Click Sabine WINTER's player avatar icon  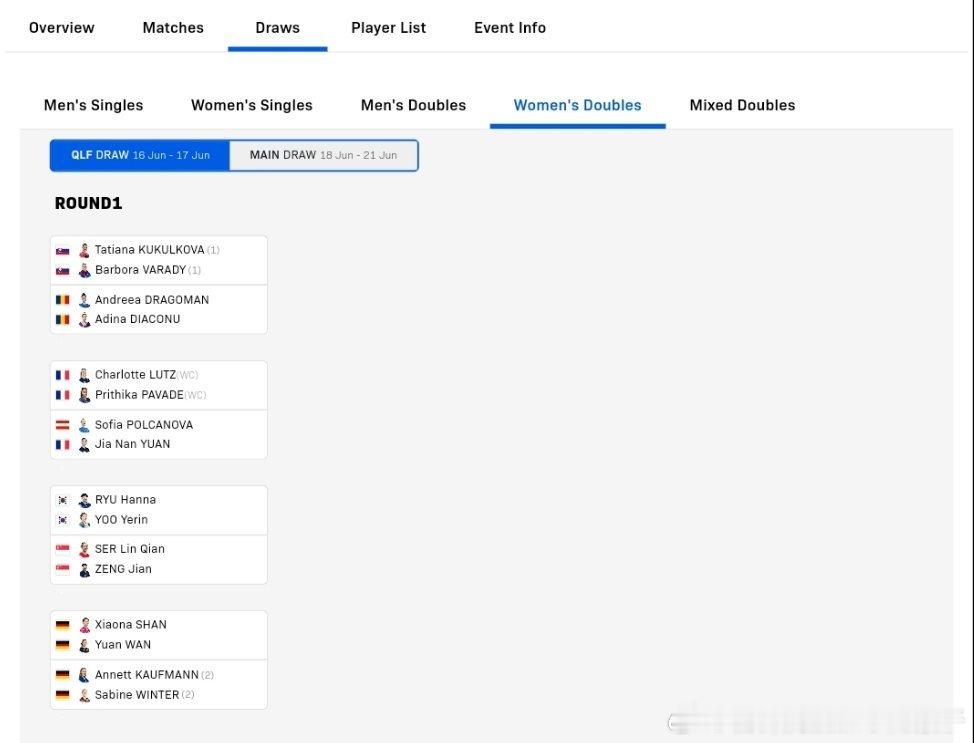click(x=84, y=695)
